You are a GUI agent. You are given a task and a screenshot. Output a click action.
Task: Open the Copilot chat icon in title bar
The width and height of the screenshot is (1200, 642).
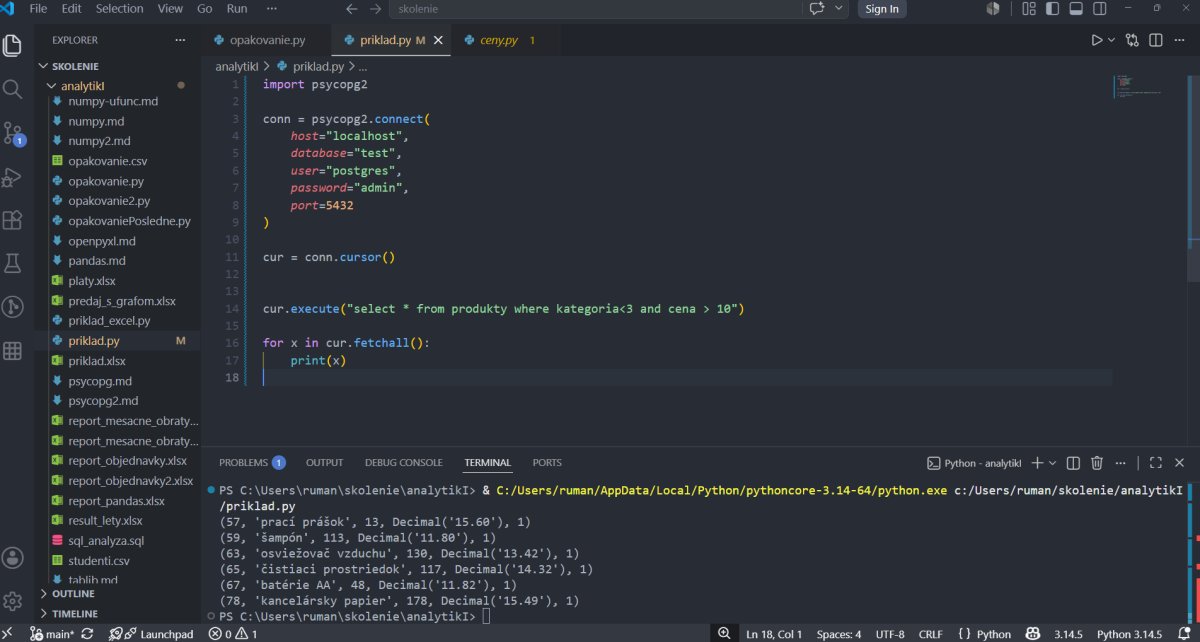tap(817, 9)
